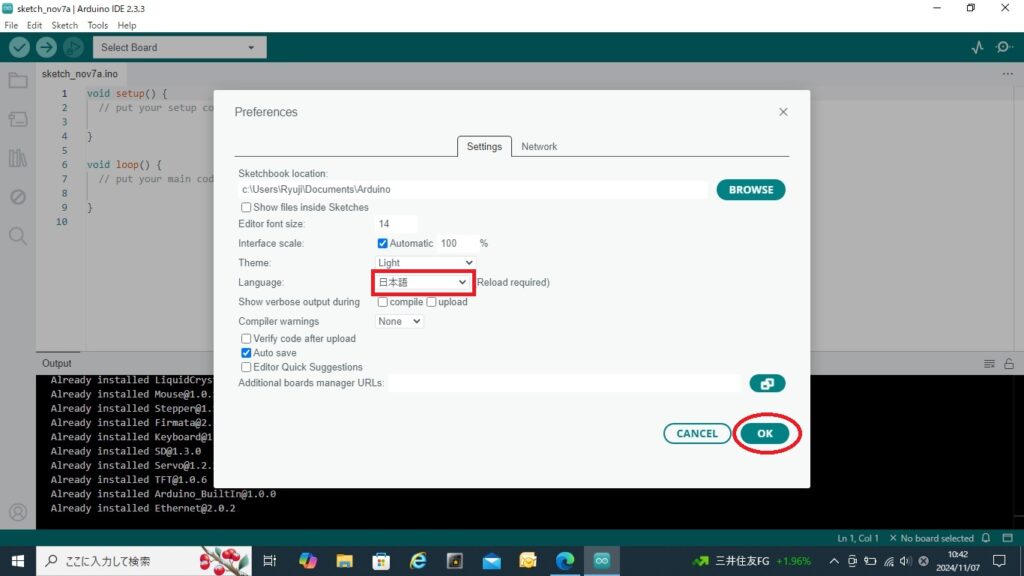Switch to the Network tab

539,146
